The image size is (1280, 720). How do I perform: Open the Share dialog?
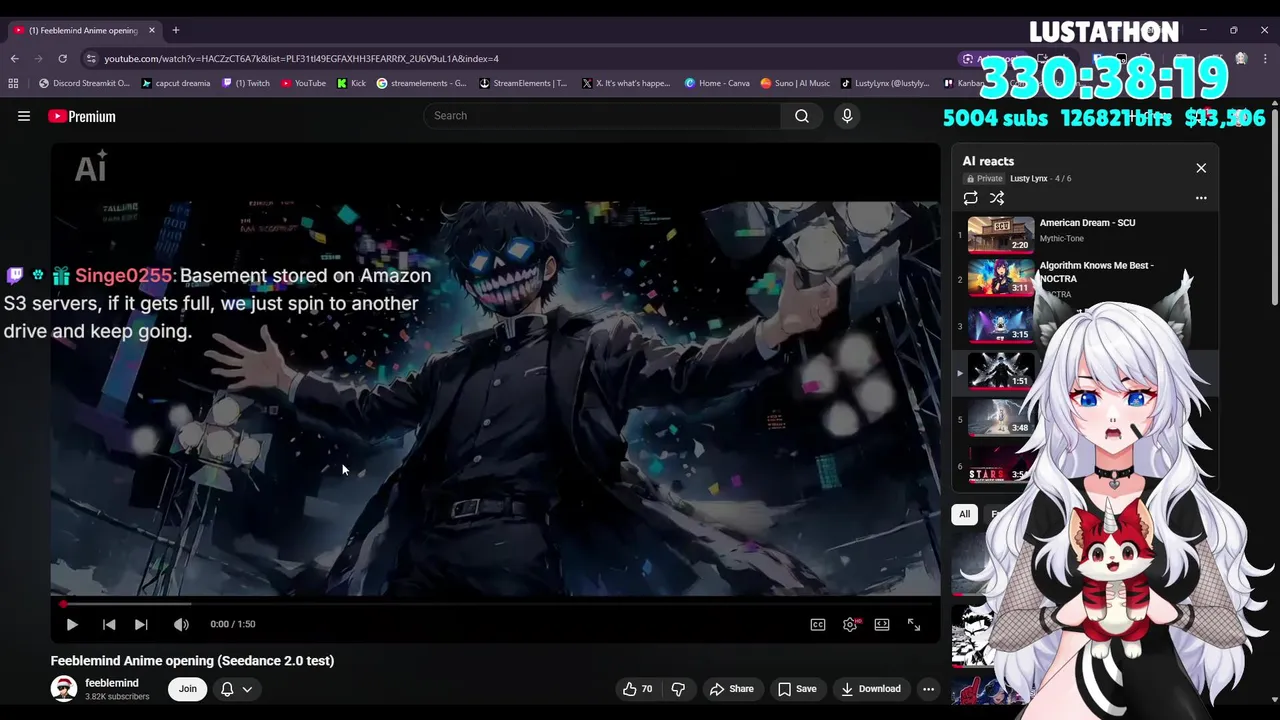point(731,688)
